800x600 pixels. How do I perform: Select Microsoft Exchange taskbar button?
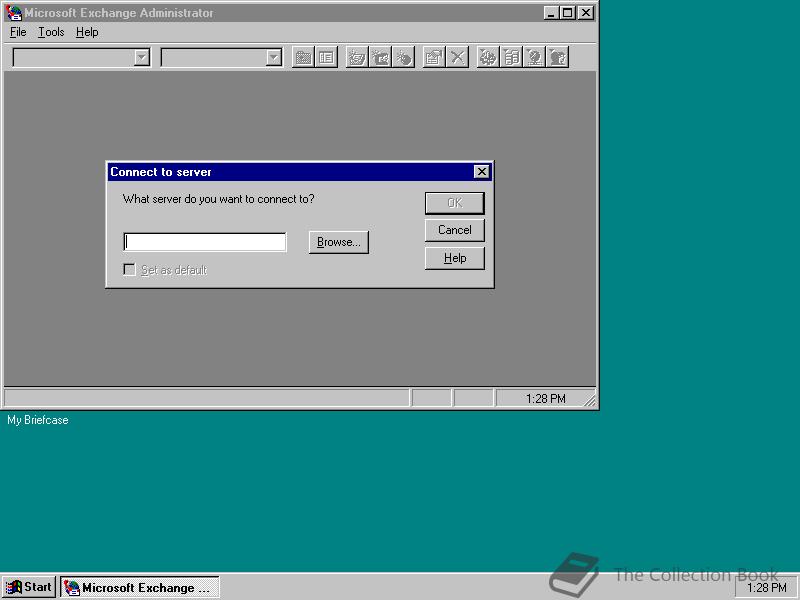[140, 587]
